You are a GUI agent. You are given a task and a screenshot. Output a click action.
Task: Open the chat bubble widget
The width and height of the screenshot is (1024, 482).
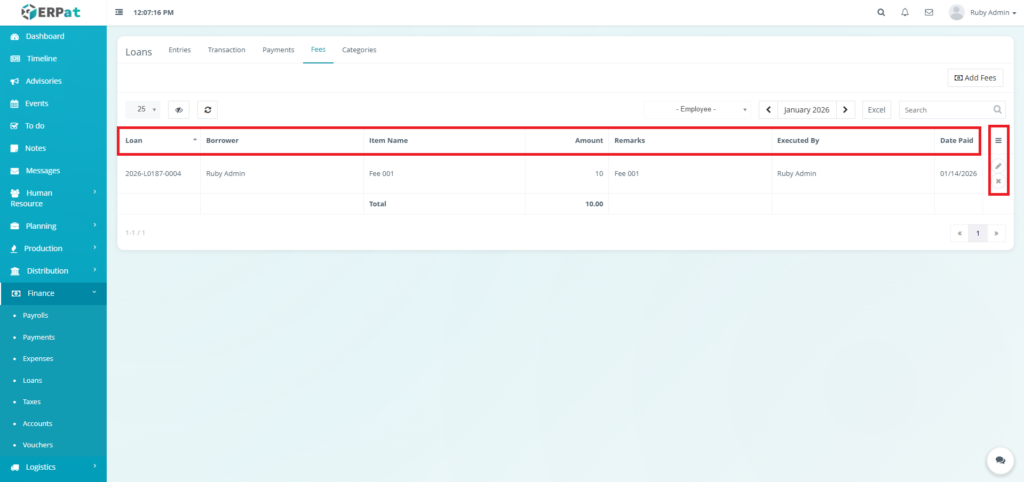click(x=999, y=459)
